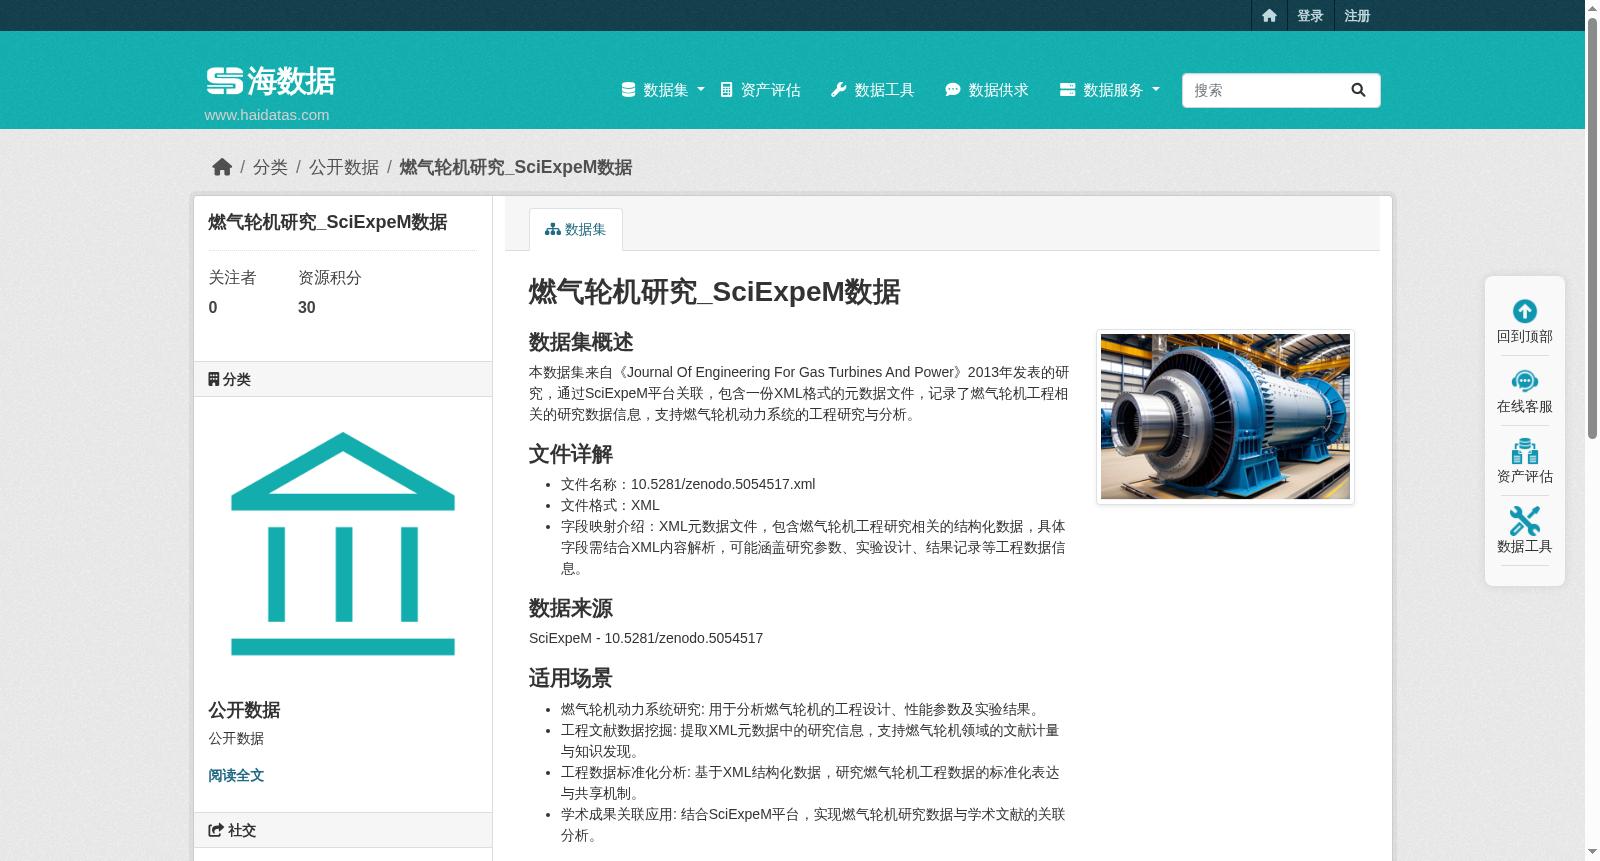The height and width of the screenshot is (861, 1600).
Task: Click the 数据工具 wrench floating icon
Action: 1525,521
